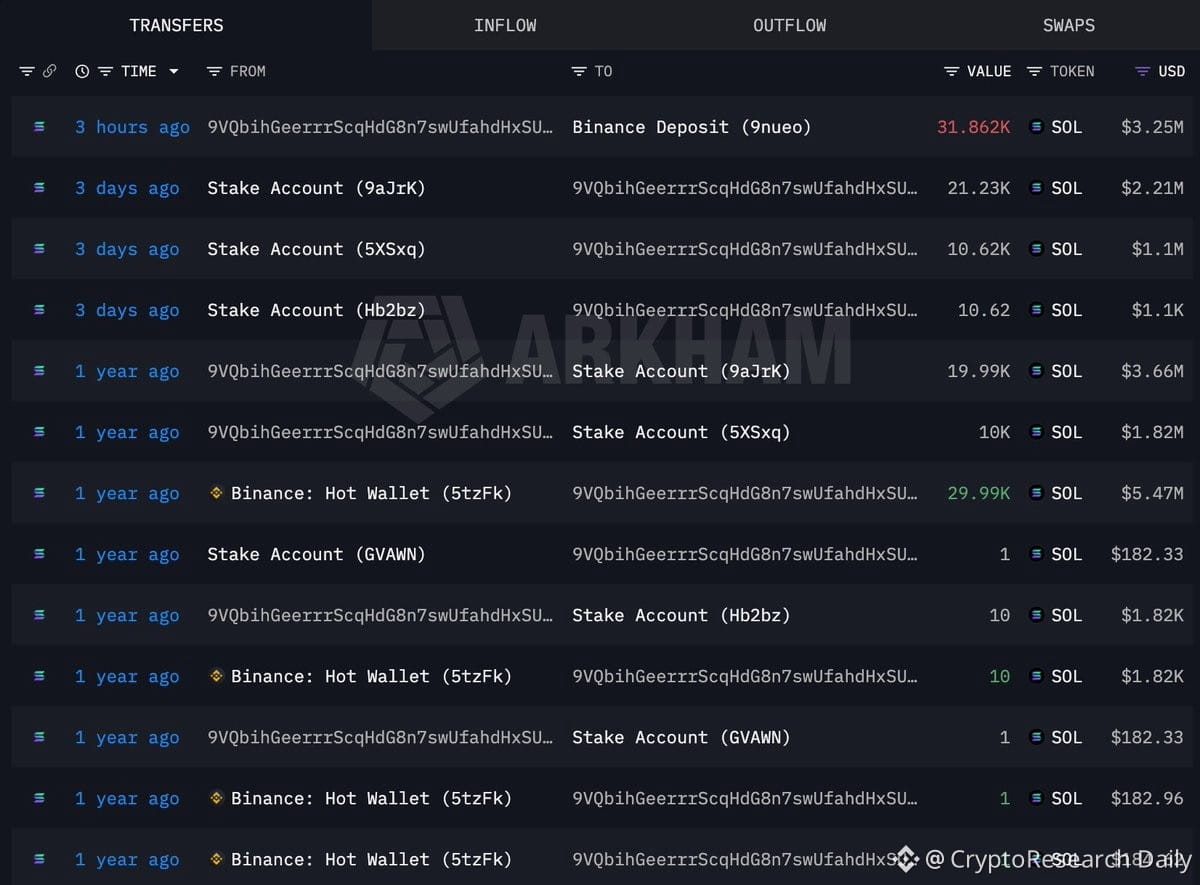Click the $3.25M USD amount
This screenshot has width=1200, height=885.
[x=1153, y=127]
